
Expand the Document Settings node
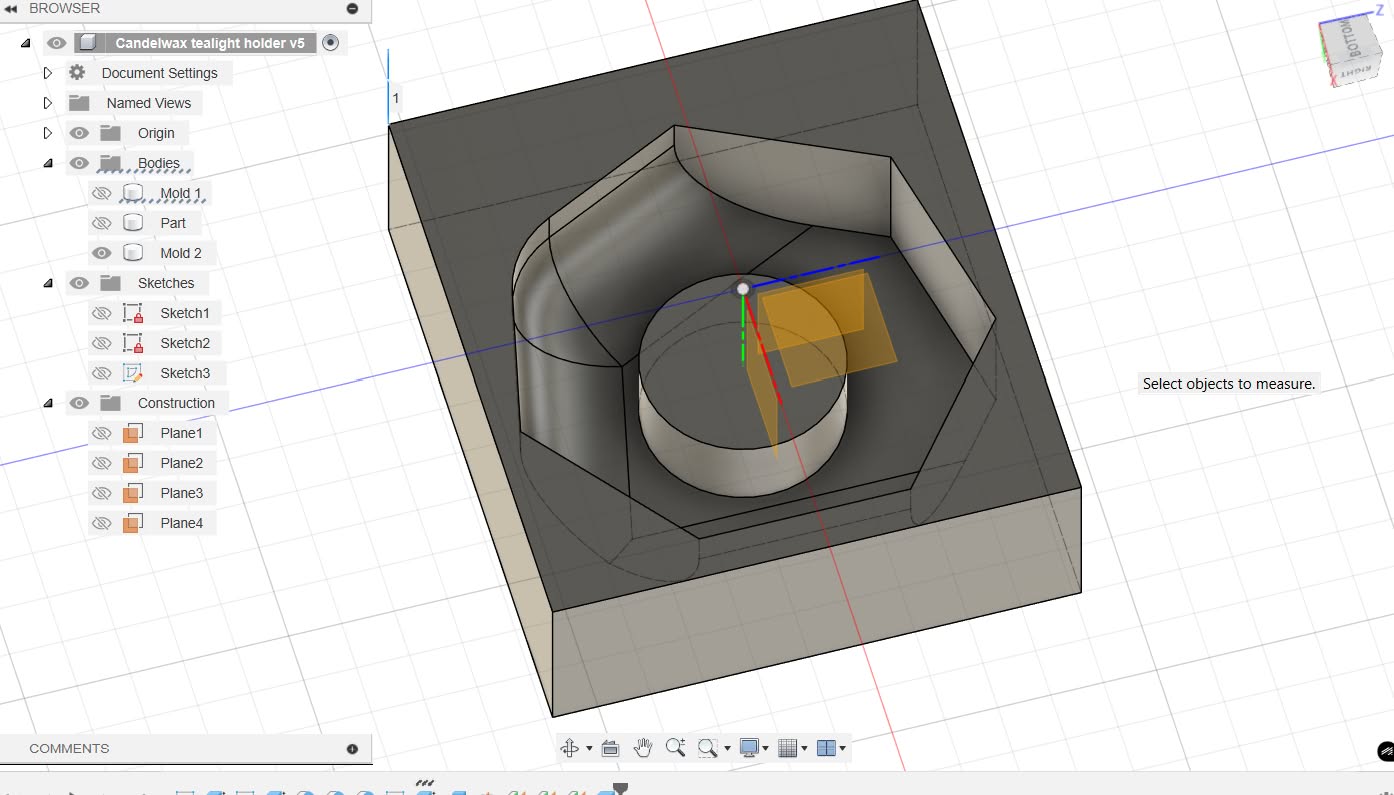[47, 73]
